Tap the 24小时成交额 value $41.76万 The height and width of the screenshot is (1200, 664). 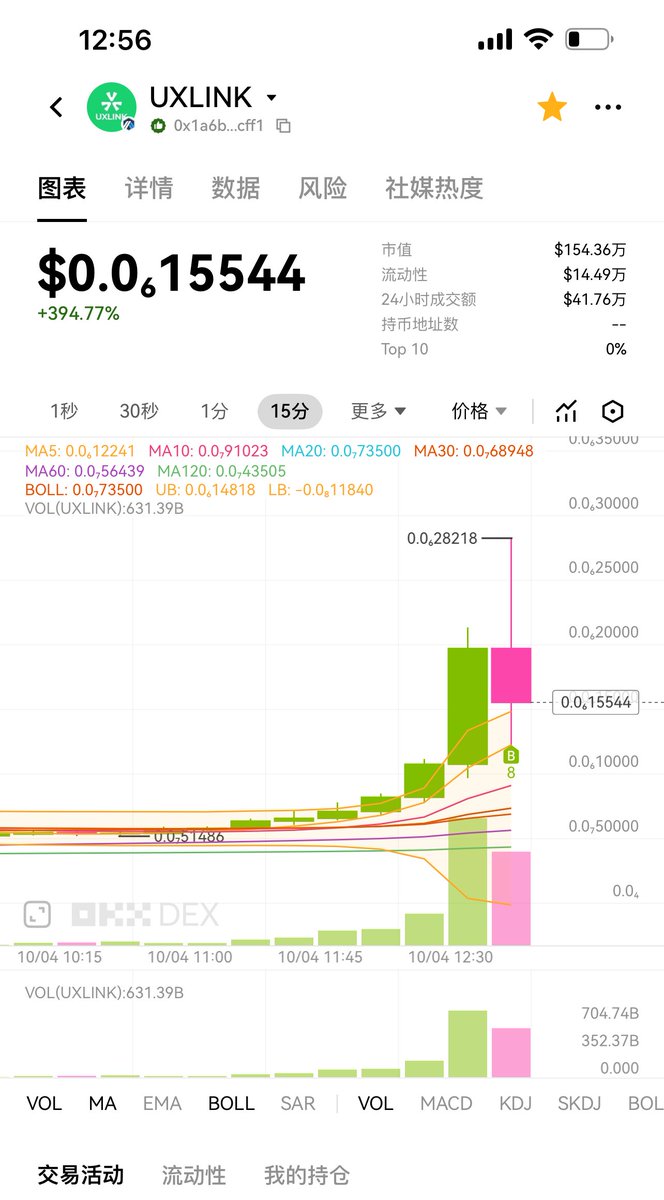tap(595, 299)
